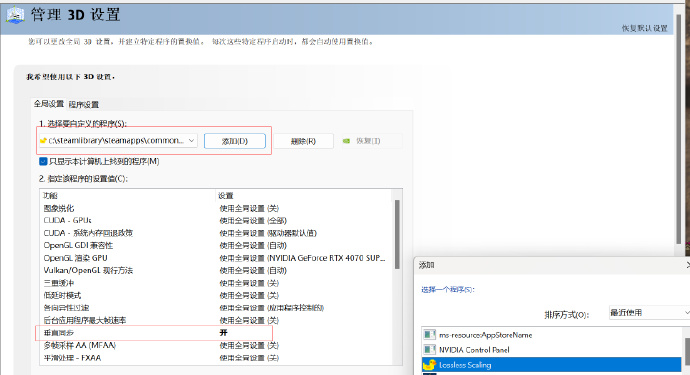The width and height of the screenshot is (690, 375).
Task: Click settings list vertical scrollbar
Action: click(397, 234)
